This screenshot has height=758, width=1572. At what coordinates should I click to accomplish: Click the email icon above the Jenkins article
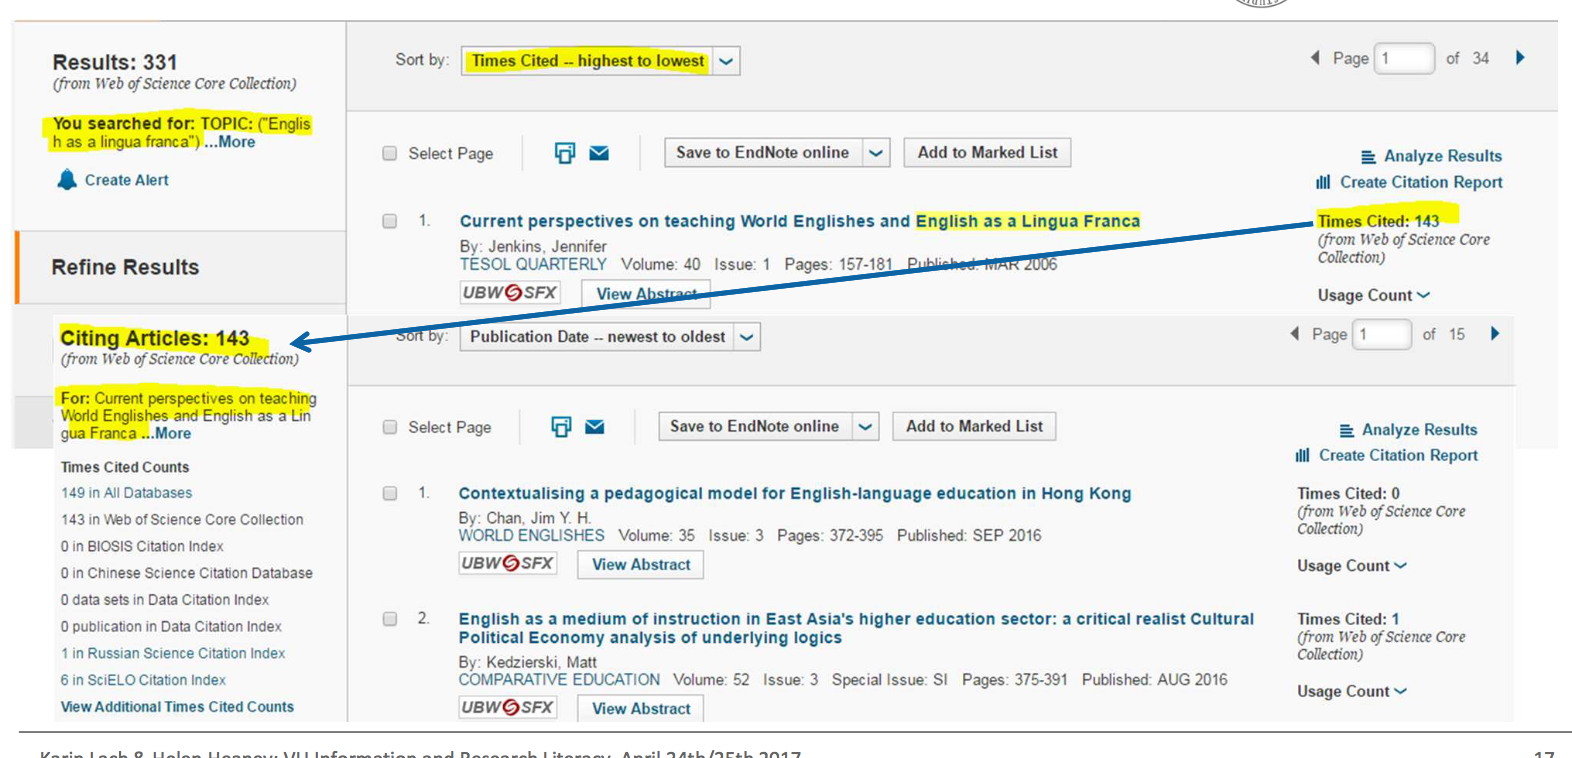(599, 153)
